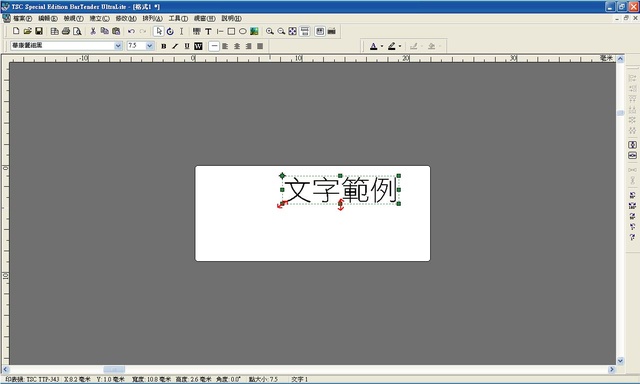Zoom in with magnifier plus

pyautogui.click(x=270, y=31)
